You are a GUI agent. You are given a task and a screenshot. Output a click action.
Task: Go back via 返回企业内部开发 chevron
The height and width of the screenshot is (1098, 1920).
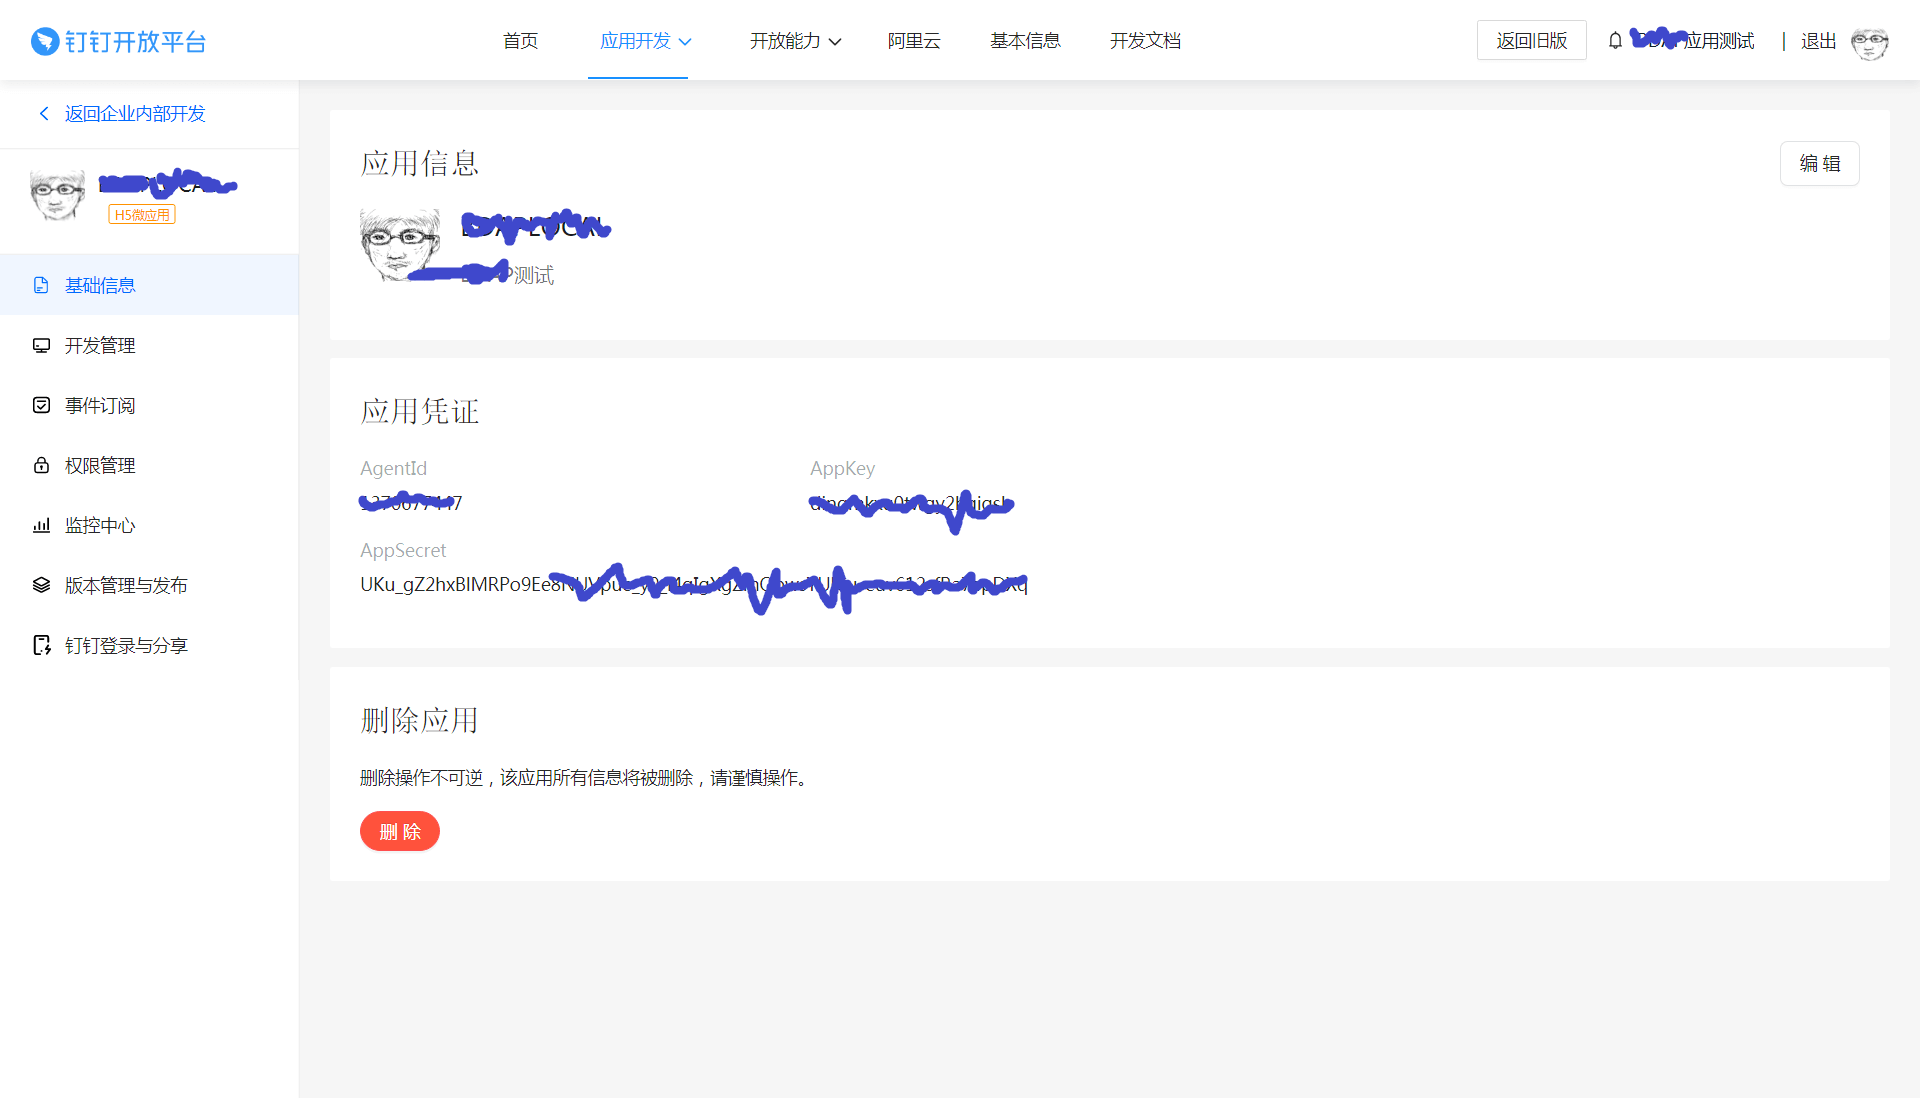point(44,113)
